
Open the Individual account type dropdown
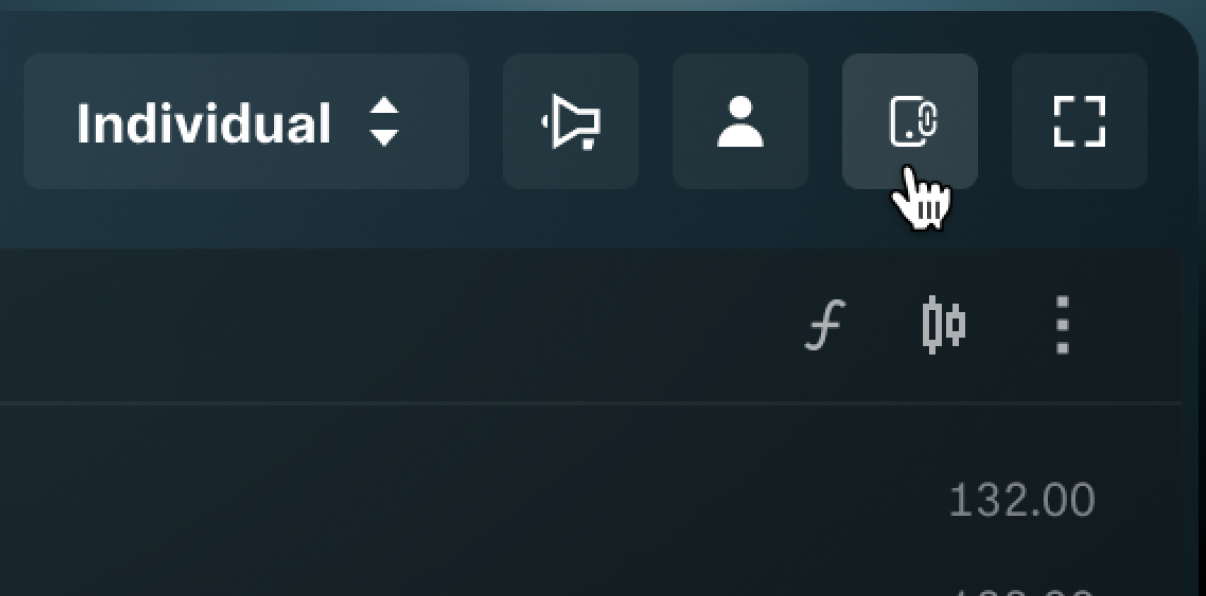tap(246, 121)
